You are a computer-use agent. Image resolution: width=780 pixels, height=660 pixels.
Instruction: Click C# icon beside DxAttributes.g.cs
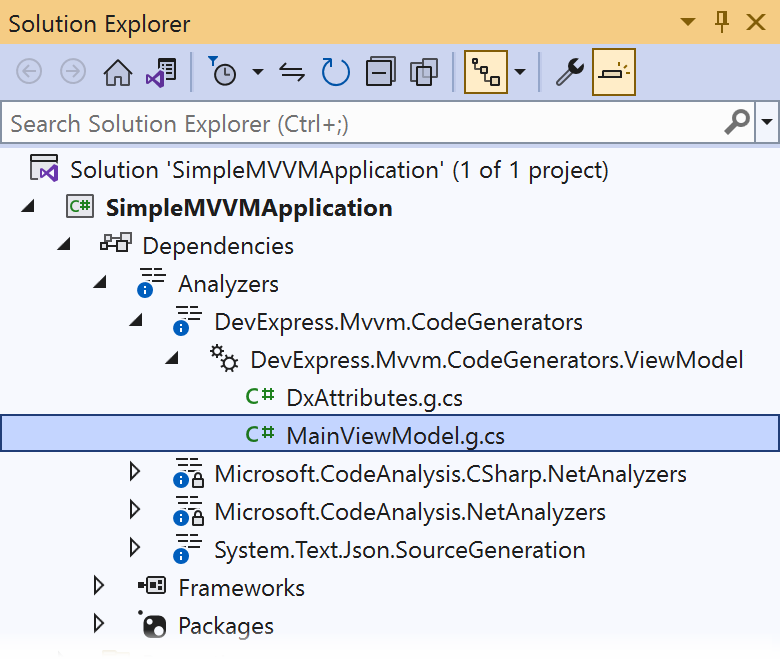tap(260, 396)
